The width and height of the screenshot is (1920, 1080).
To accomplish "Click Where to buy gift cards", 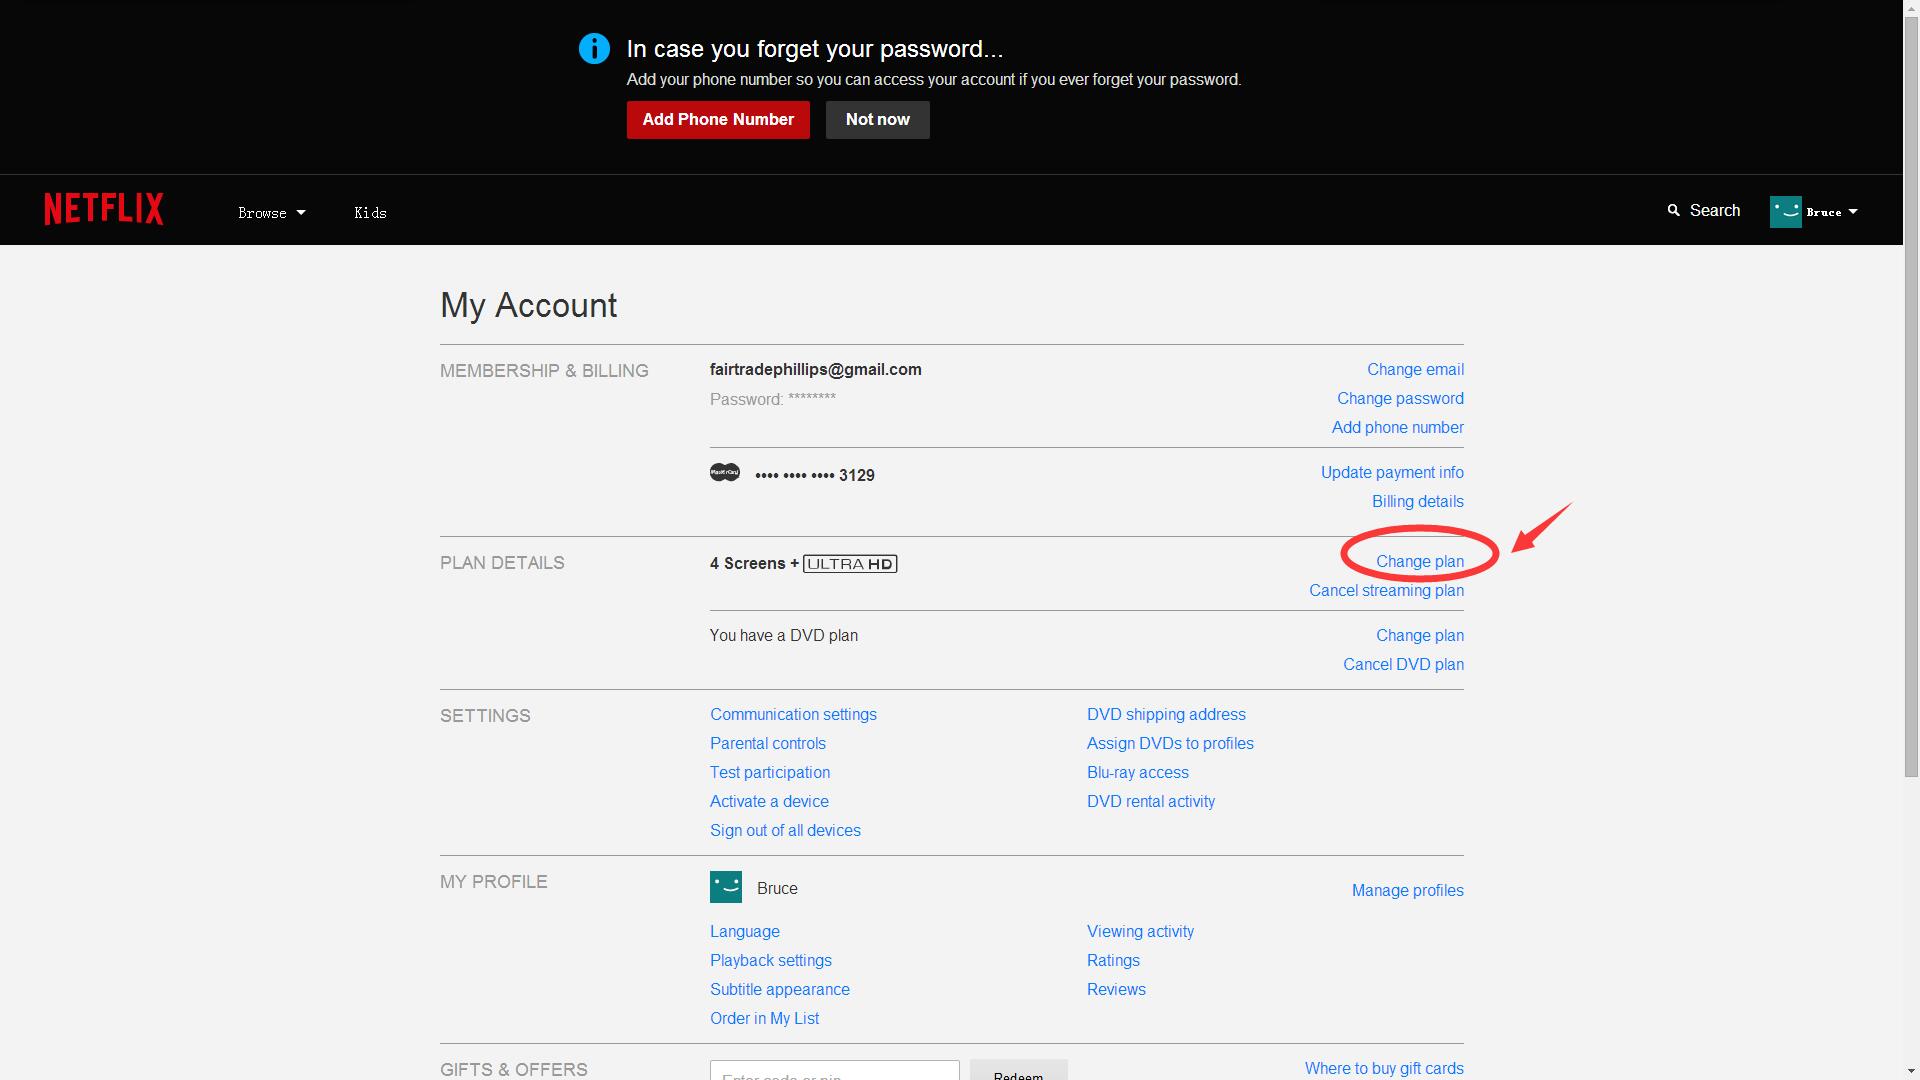I will 1384,1068.
